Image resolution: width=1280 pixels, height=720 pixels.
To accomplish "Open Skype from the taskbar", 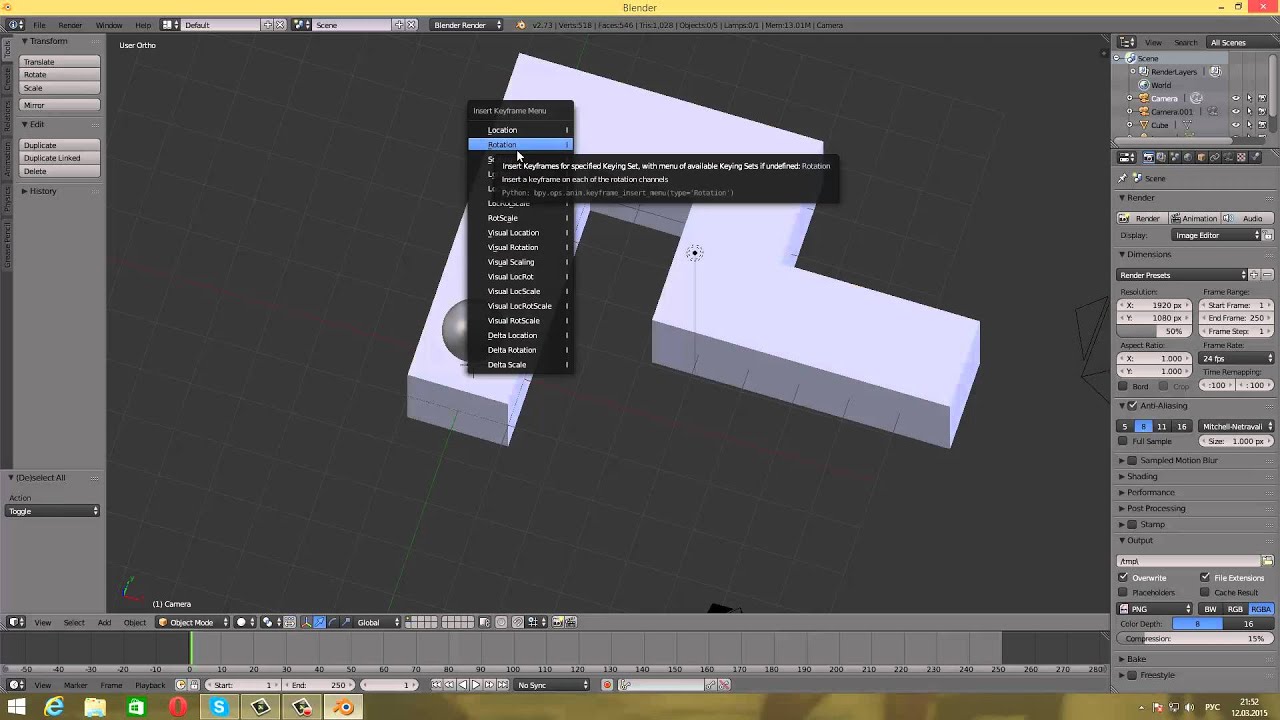I will [x=219, y=708].
